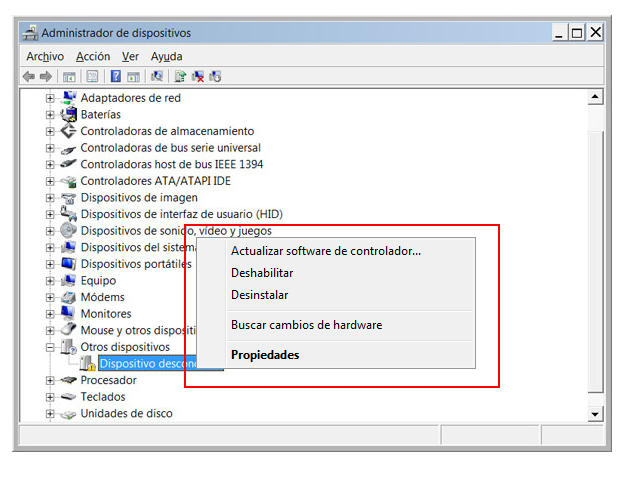
Task: Select the highlighted Dispositivo desconocido item
Action: pyautogui.click(x=148, y=364)
